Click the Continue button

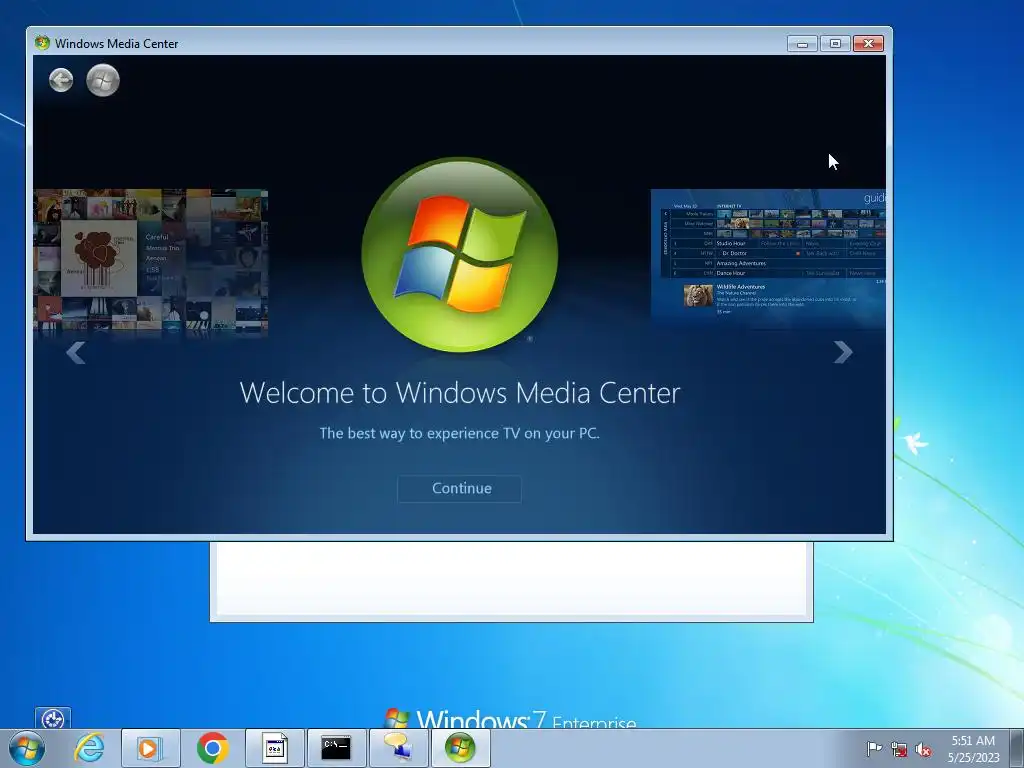pyautogui.click(x=459, y=488)
